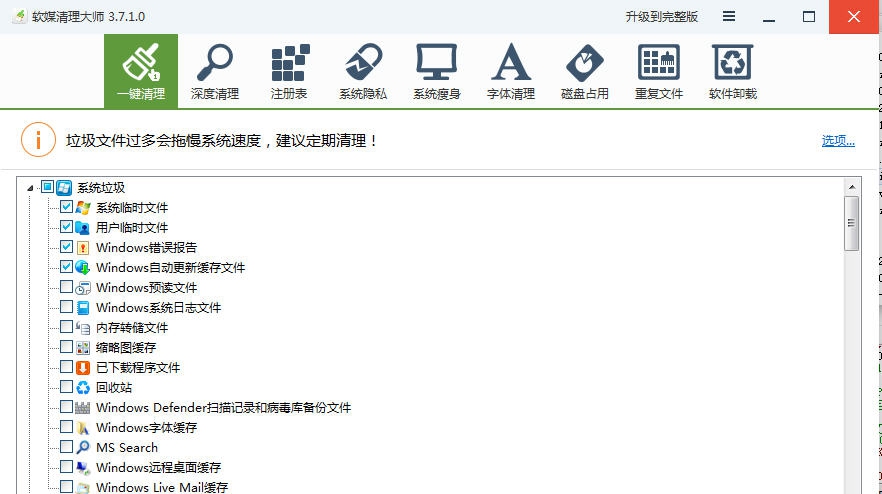This screenshot has height=494, width=882.
Task: Click the Windows远程桌面缓存 icon
Action: coord(83,468)
